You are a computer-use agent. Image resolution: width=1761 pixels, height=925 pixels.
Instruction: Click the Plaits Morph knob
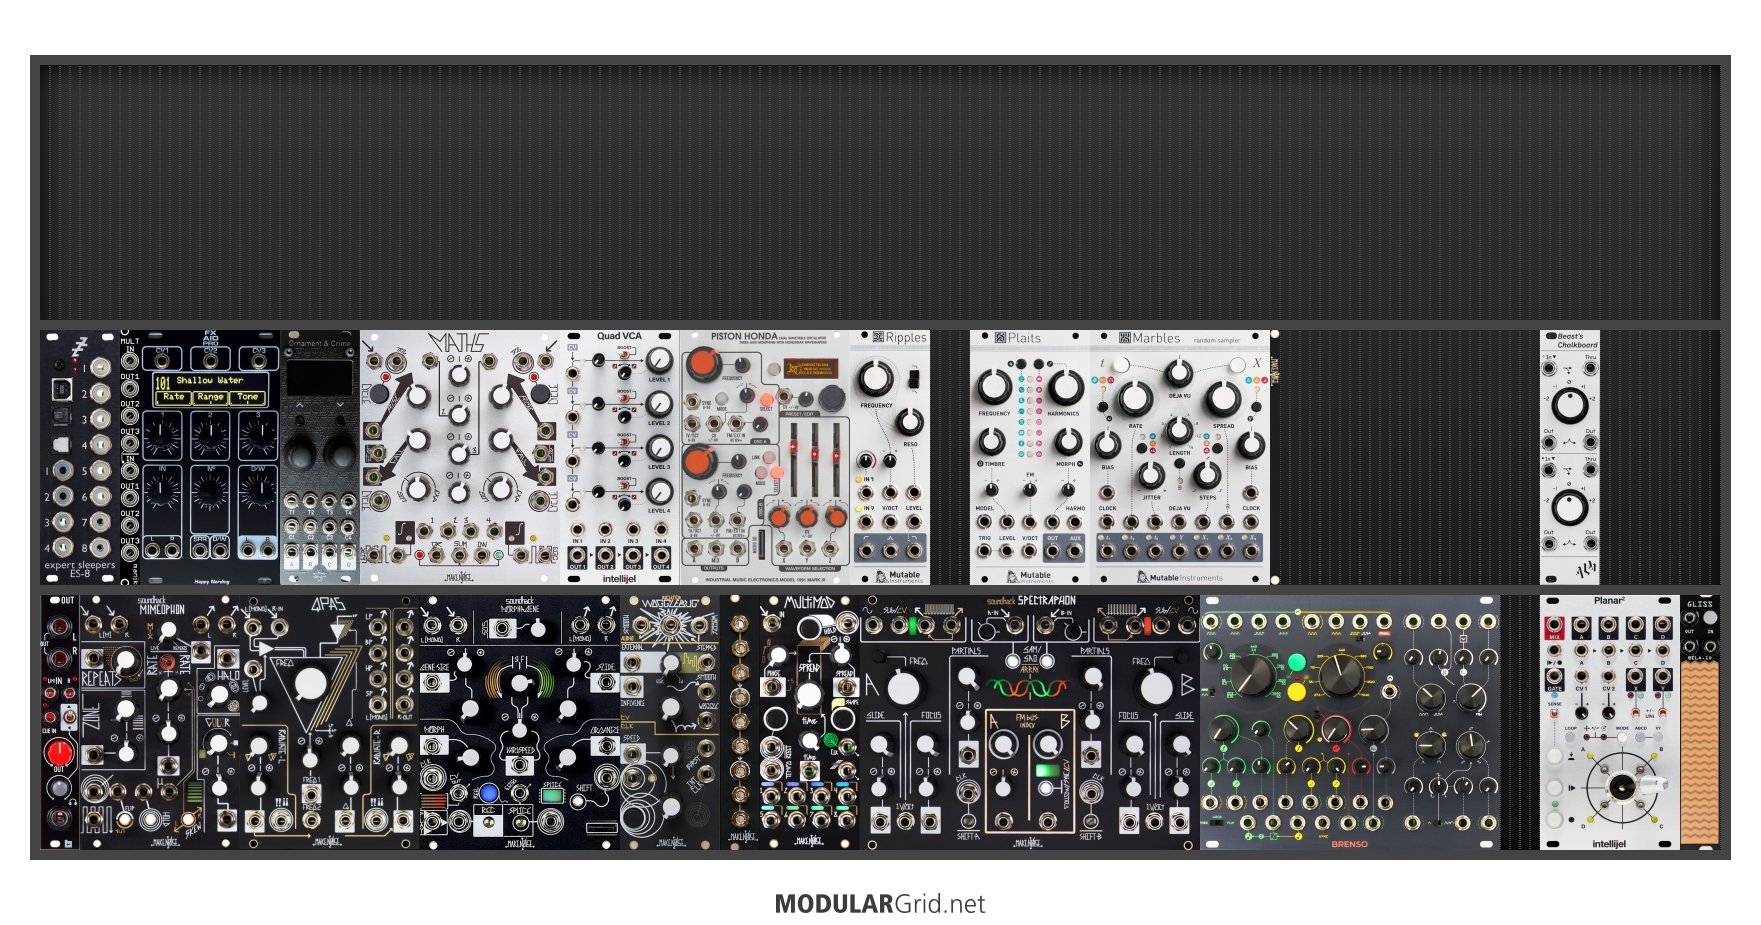[x=1068, y=441]
